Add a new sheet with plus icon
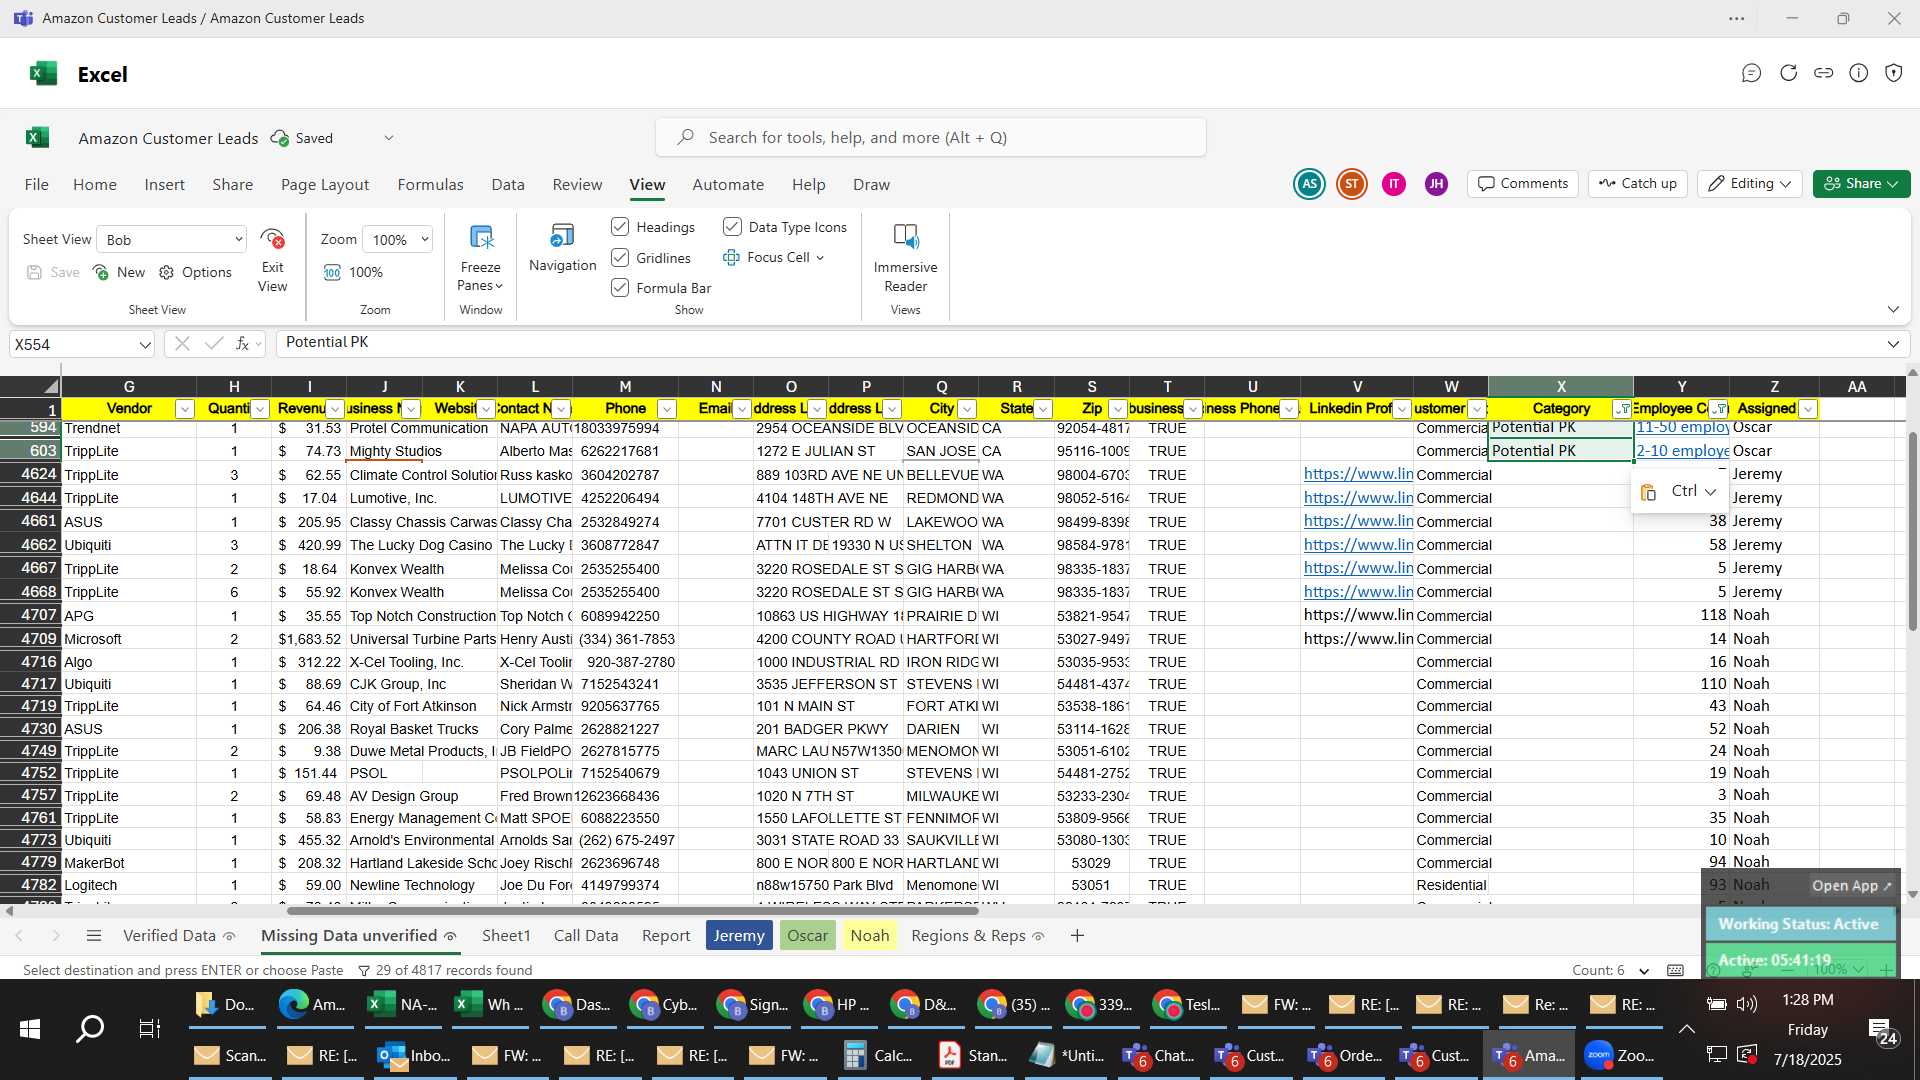 pos(1077,936)
